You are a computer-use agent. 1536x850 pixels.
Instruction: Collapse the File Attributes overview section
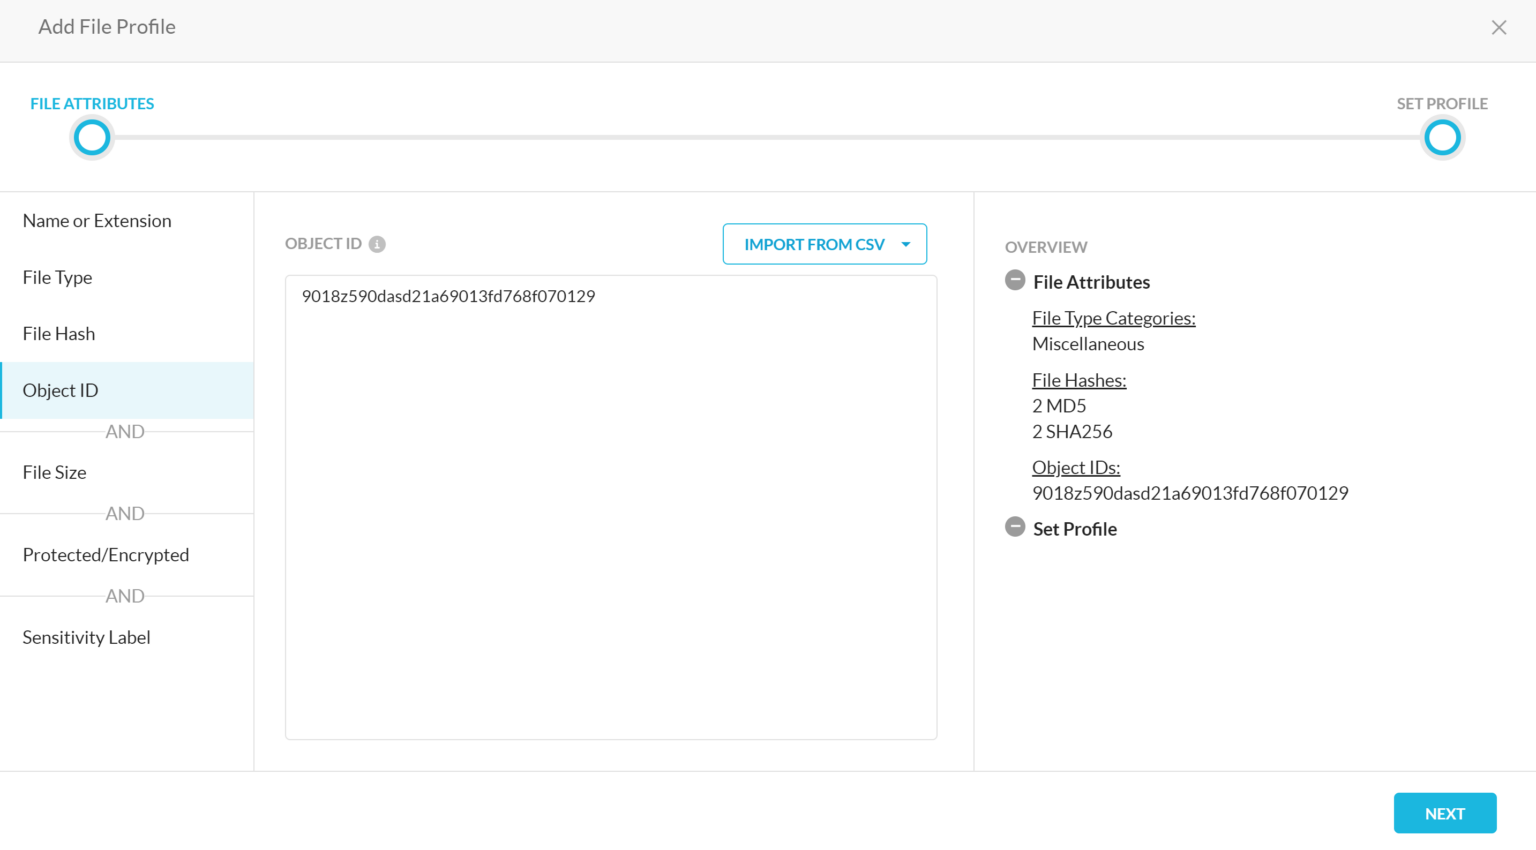[x=1014, y=281]
